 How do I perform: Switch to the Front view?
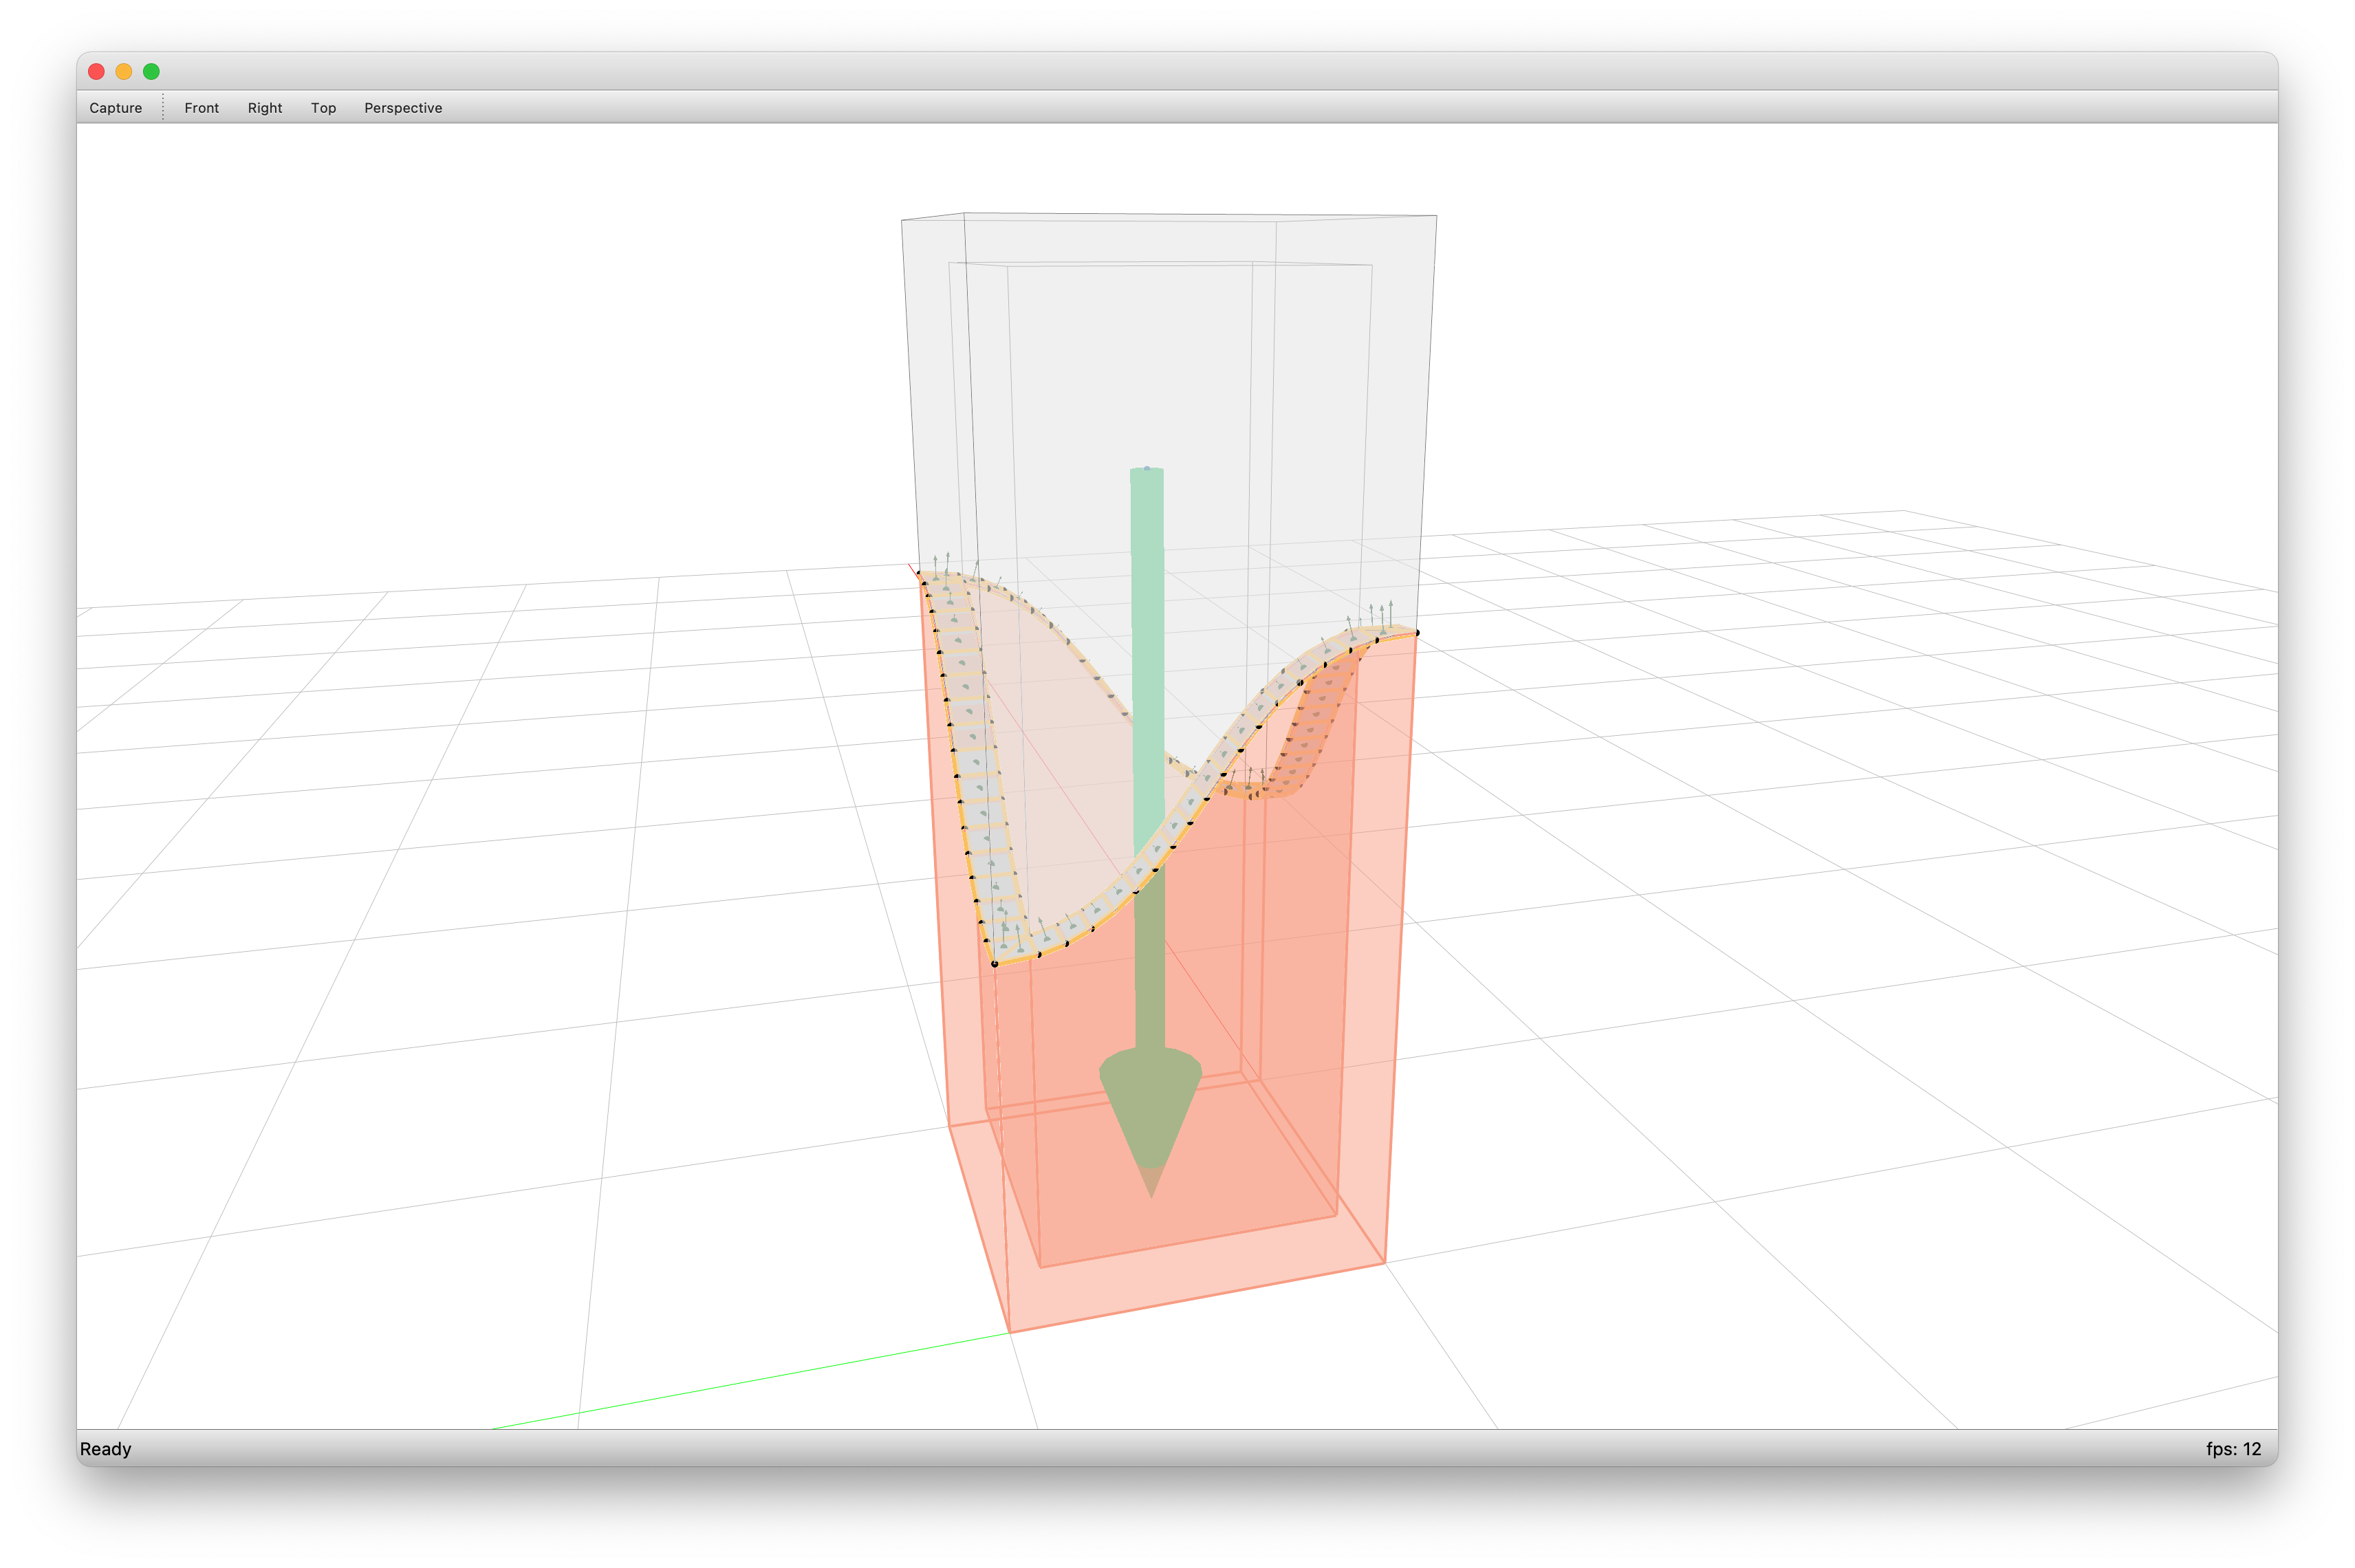click(x=201, y=108)
